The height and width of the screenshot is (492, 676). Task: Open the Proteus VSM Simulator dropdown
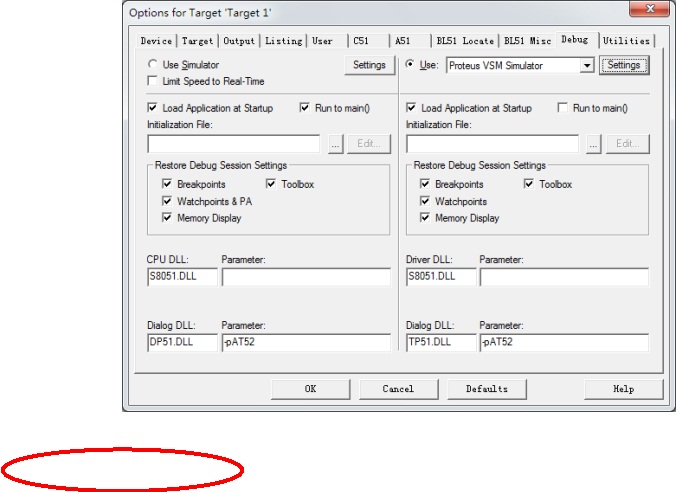tap(586, 66)
